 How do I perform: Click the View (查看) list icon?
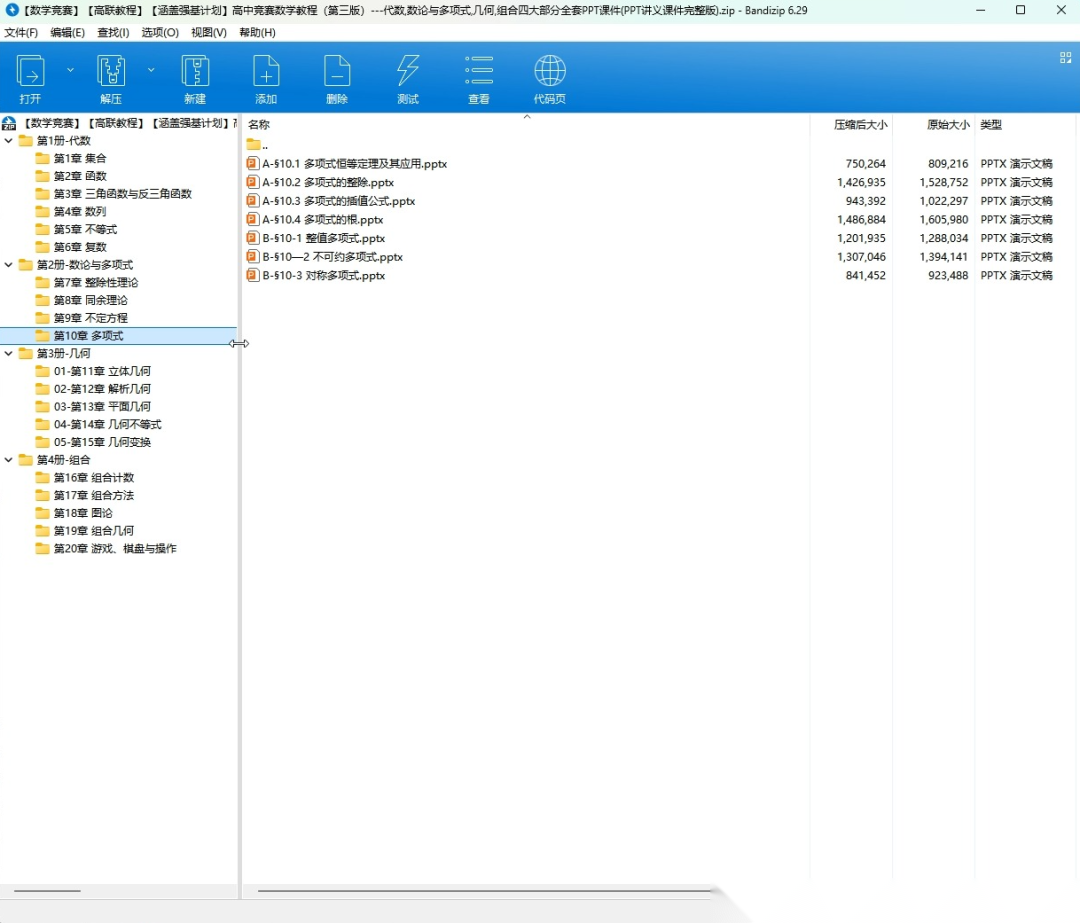[x=479, y=72]
